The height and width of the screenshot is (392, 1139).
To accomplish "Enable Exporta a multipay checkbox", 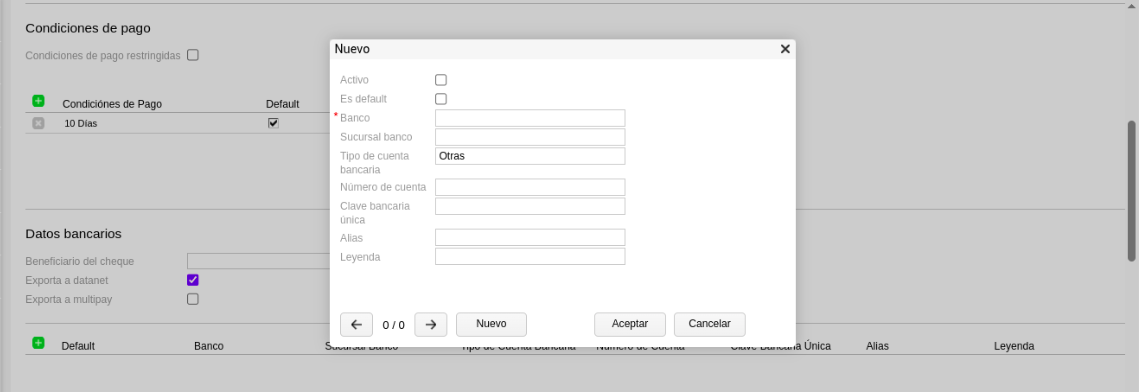I will pyautogui.click(x=192, y=299).
